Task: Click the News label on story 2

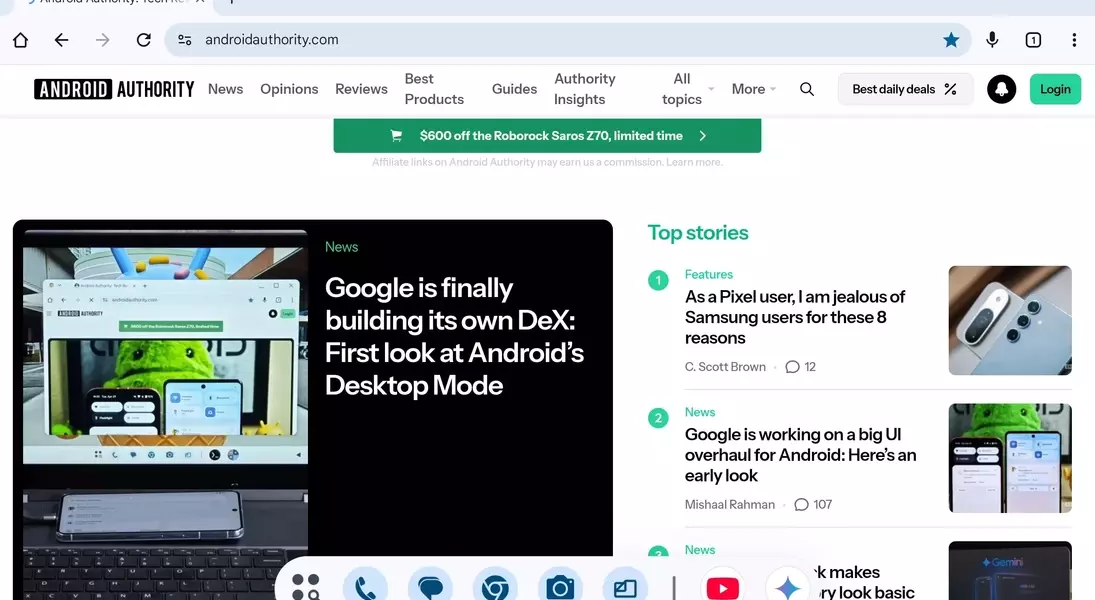Action: [700, 412]
